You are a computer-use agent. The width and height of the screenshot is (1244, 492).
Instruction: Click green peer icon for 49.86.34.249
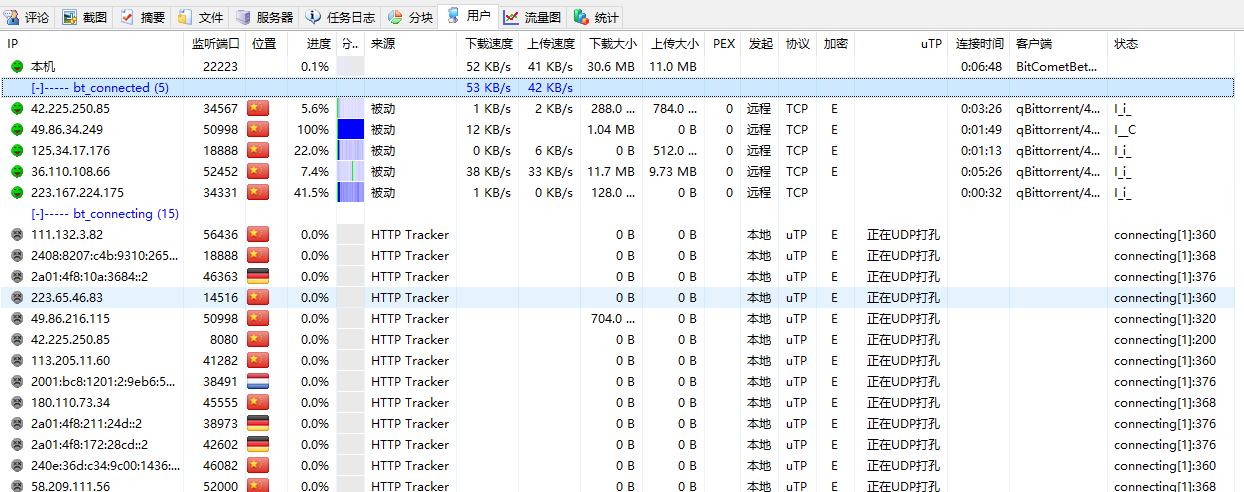click(x=17, y=129)
